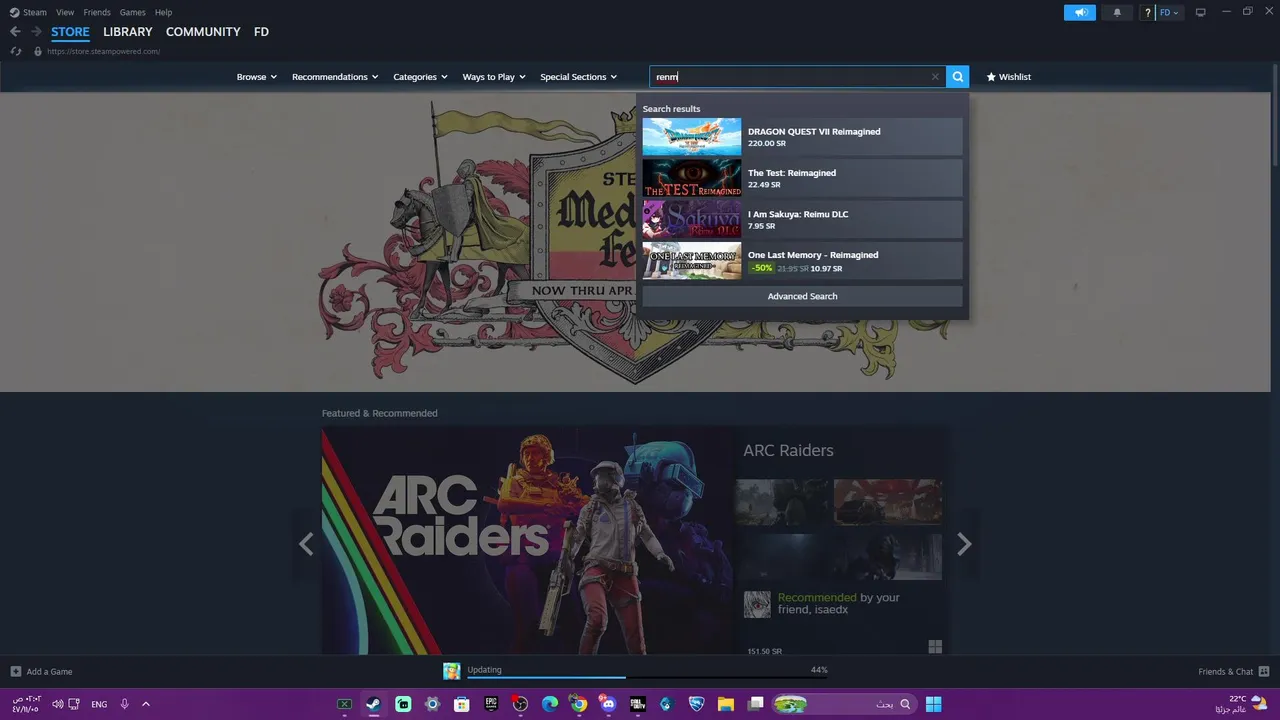Open the View menu

coord(65,12)
